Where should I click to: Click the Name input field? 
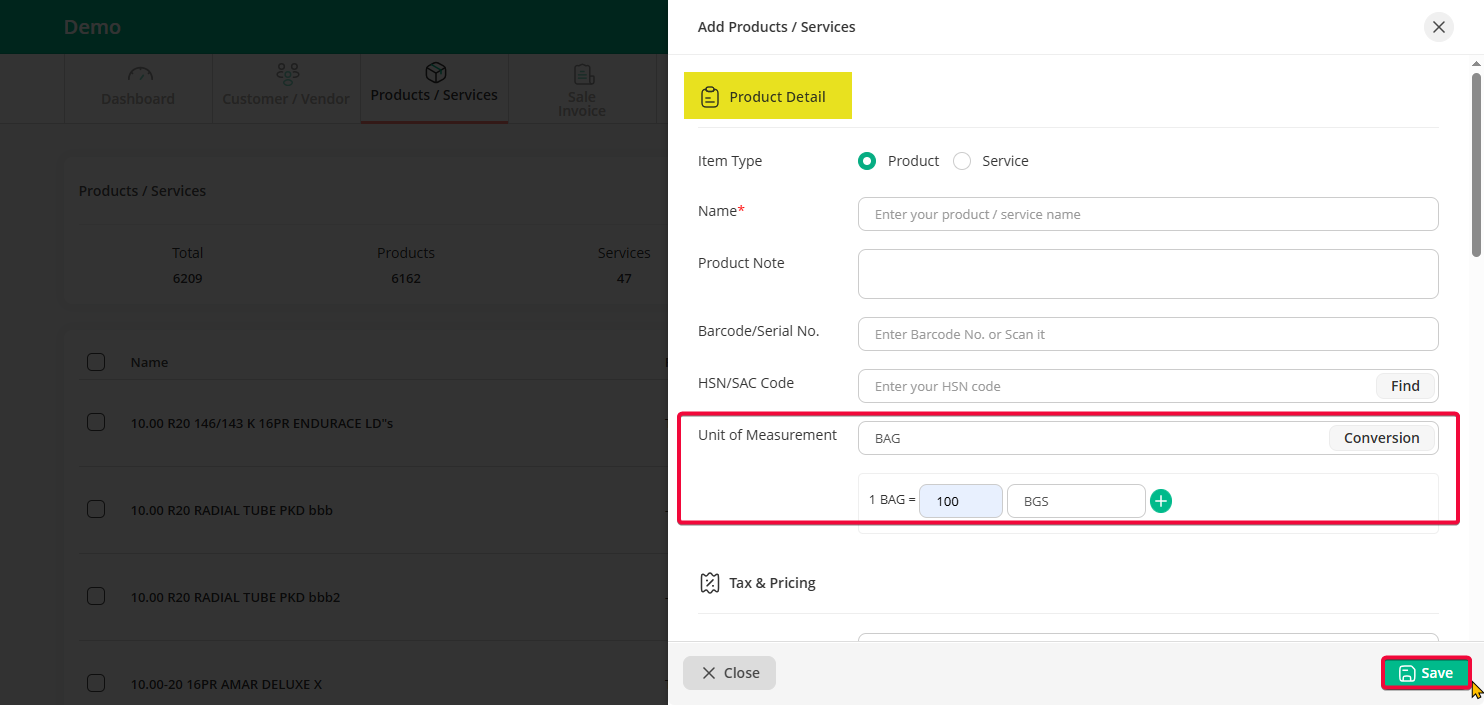[1148, 214]
